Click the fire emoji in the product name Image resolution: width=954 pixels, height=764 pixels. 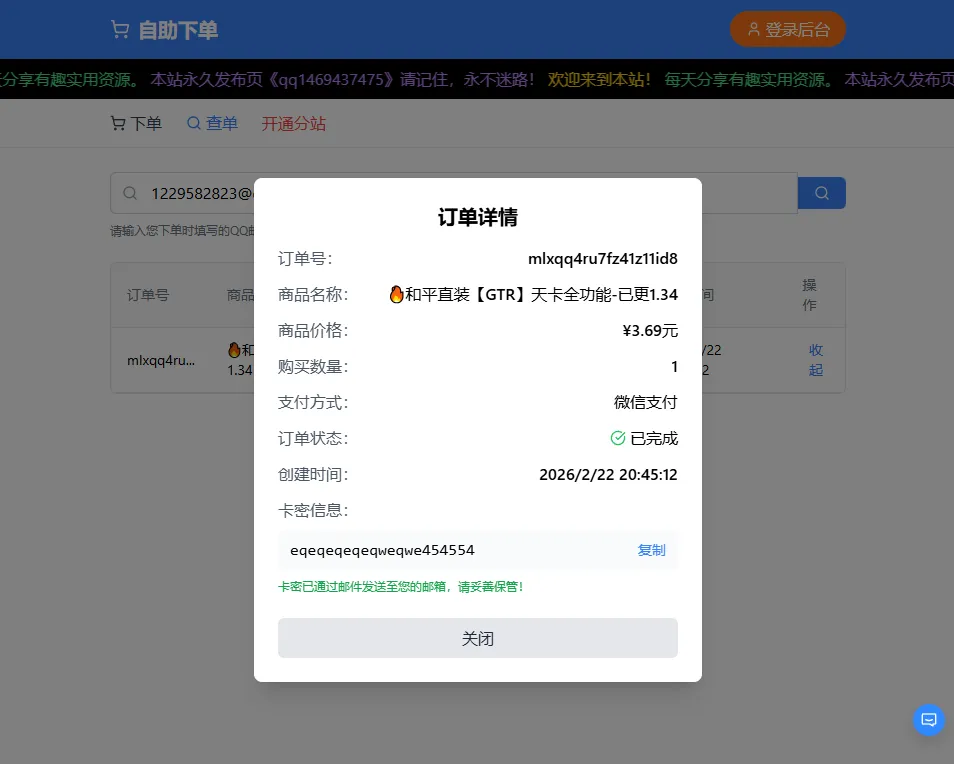(395, 294)
